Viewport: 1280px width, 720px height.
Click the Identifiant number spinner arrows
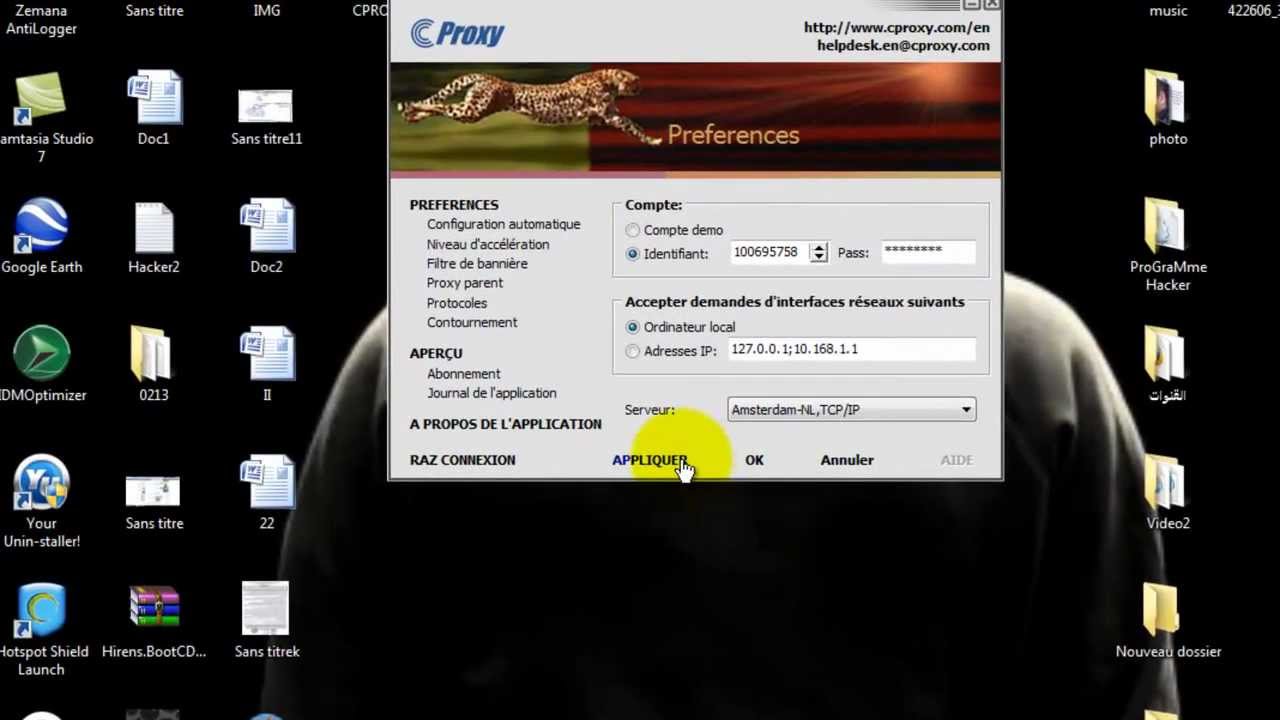click(819, 253)
